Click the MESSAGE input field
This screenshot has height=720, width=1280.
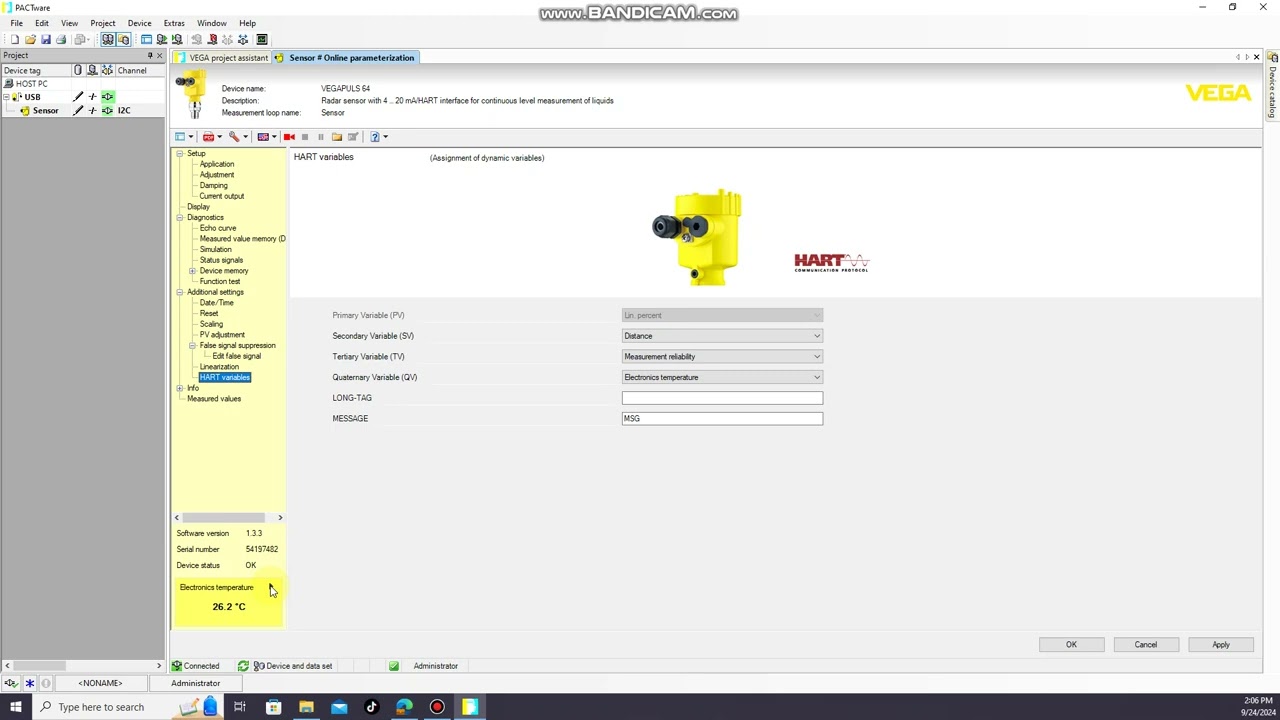point(722,419)
